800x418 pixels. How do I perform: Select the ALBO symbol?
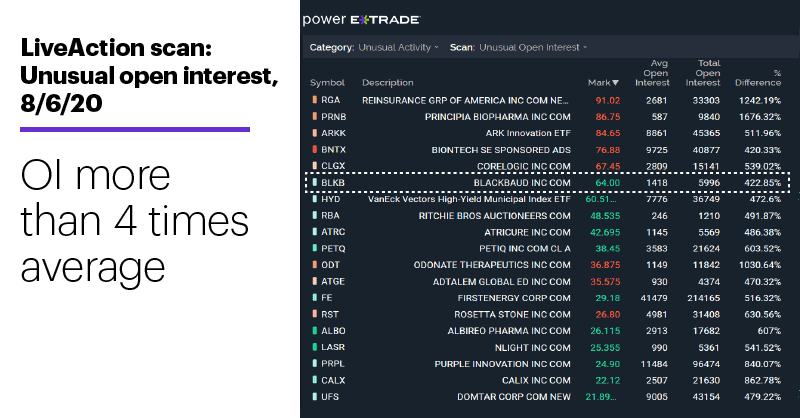coord(333,331)
